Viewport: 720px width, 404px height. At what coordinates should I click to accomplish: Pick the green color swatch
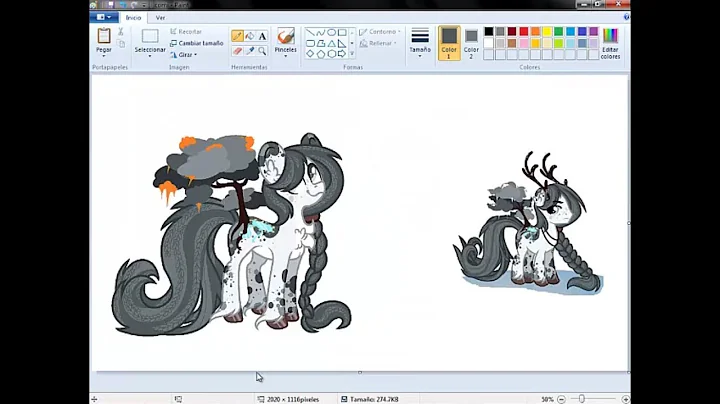[558, 31]
